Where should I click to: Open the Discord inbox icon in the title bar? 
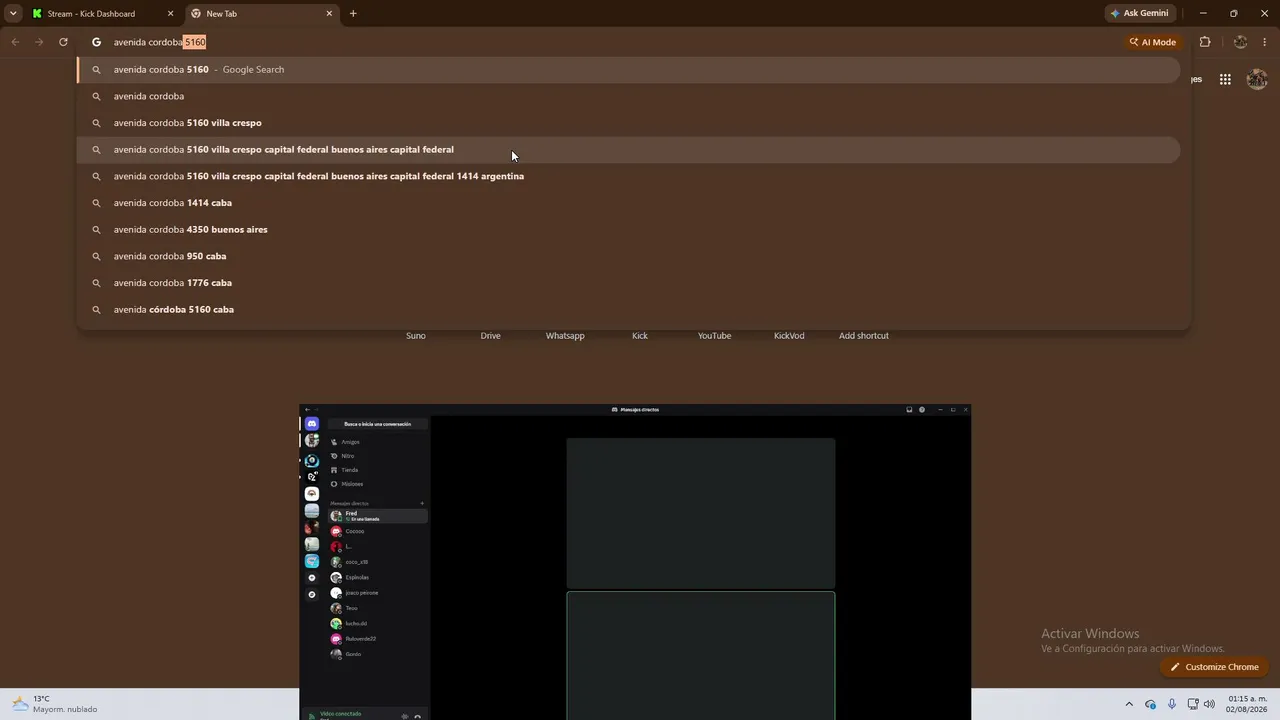coord(909,410)
